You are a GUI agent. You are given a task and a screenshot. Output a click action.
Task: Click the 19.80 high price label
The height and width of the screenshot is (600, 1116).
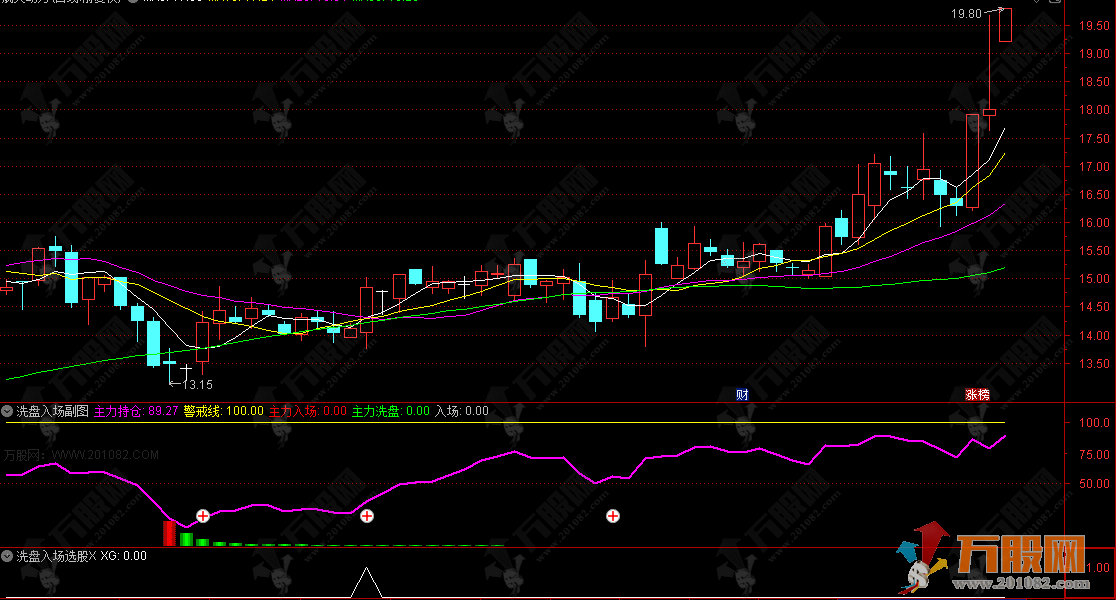pyautogui.click(x=966, y=14)
